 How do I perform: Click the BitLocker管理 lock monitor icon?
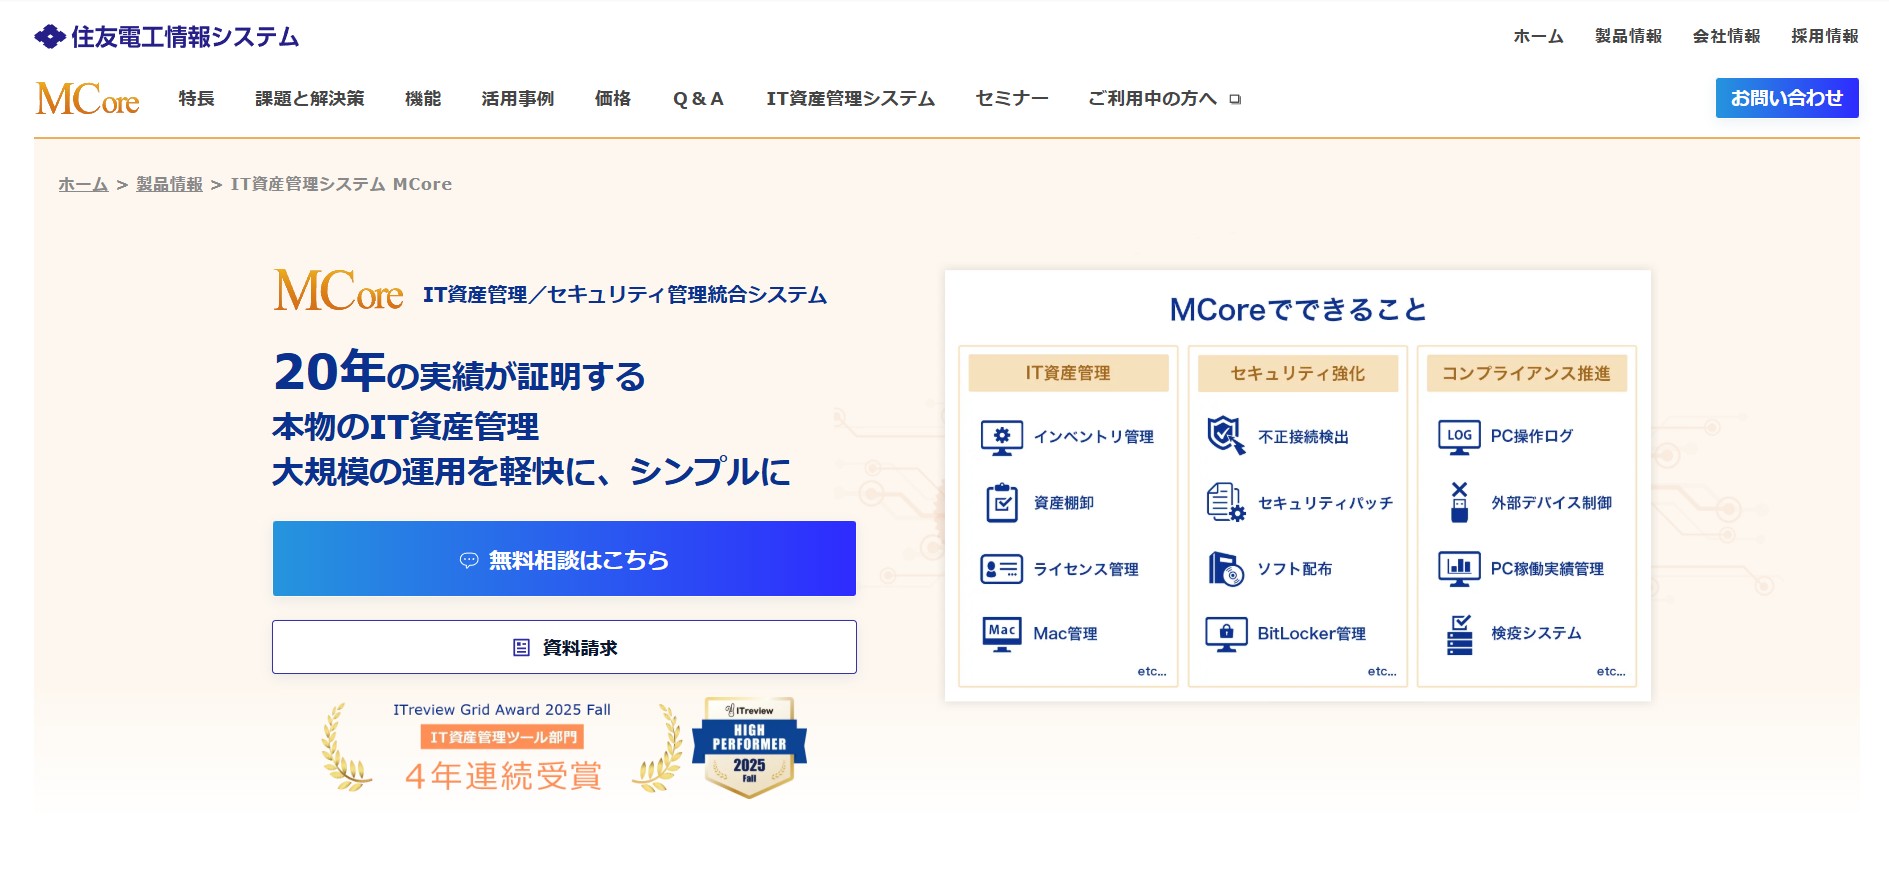click(1226, 634)
